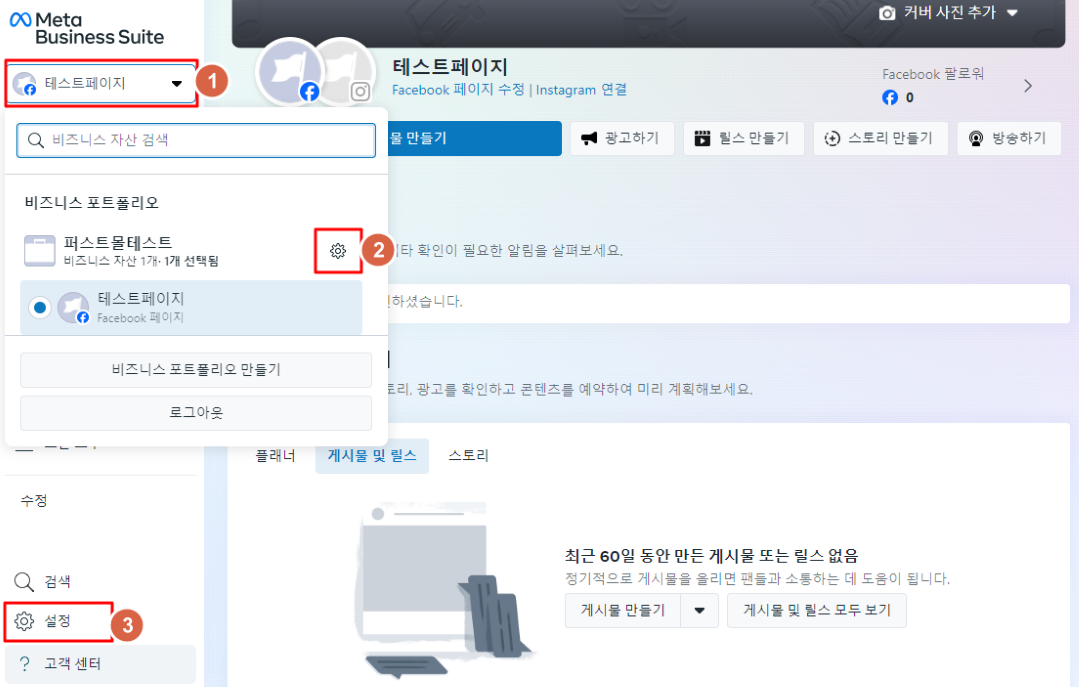Open the 수정 item in the sidebar
The width and height of the screenshot is (1079, 687).
pyautogui.click(x=34, y=500)
